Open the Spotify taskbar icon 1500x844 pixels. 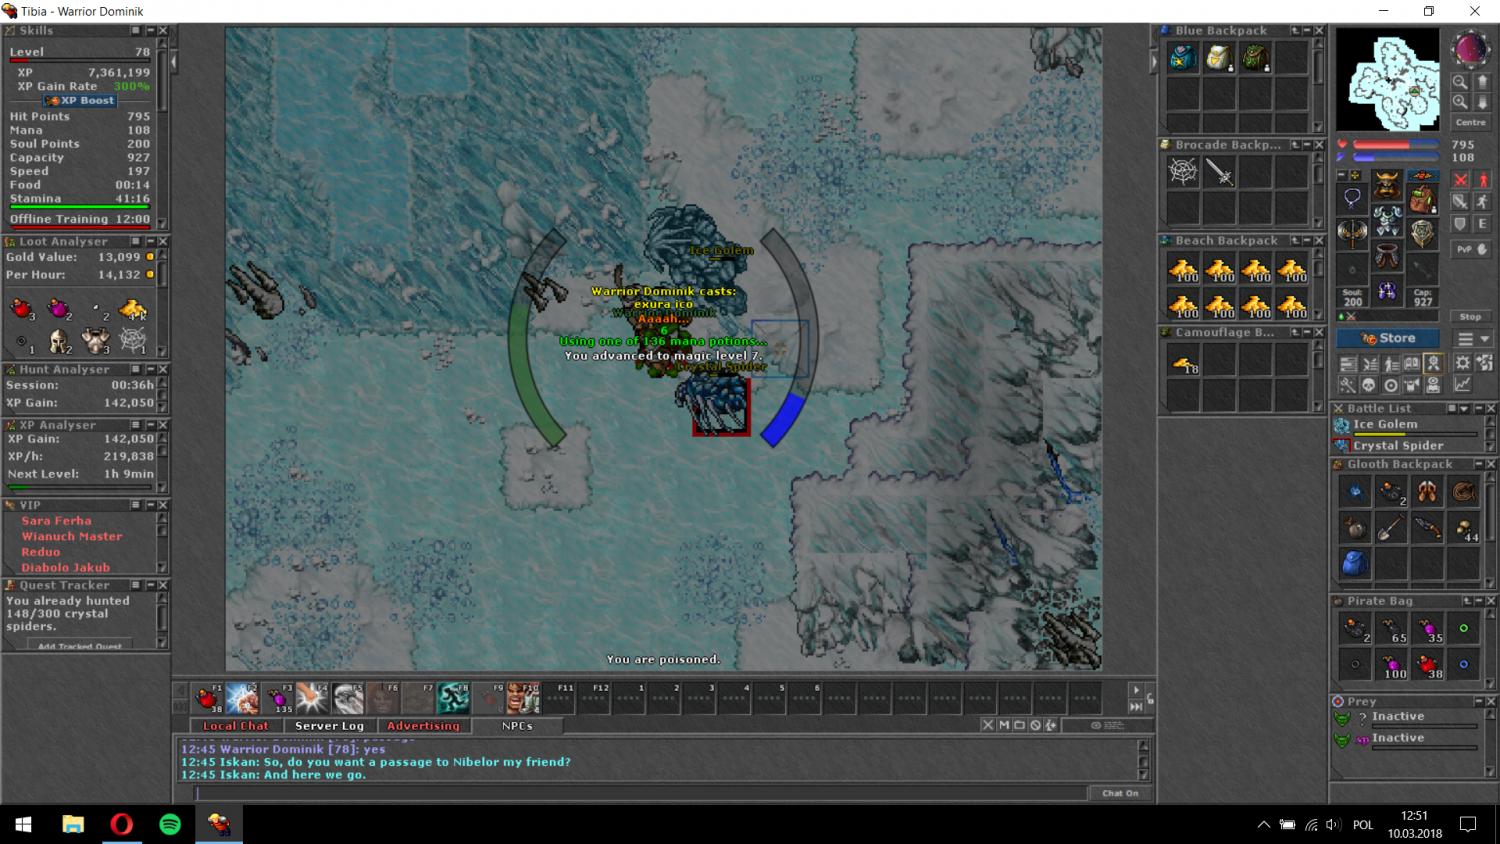(x=170, y=825)
